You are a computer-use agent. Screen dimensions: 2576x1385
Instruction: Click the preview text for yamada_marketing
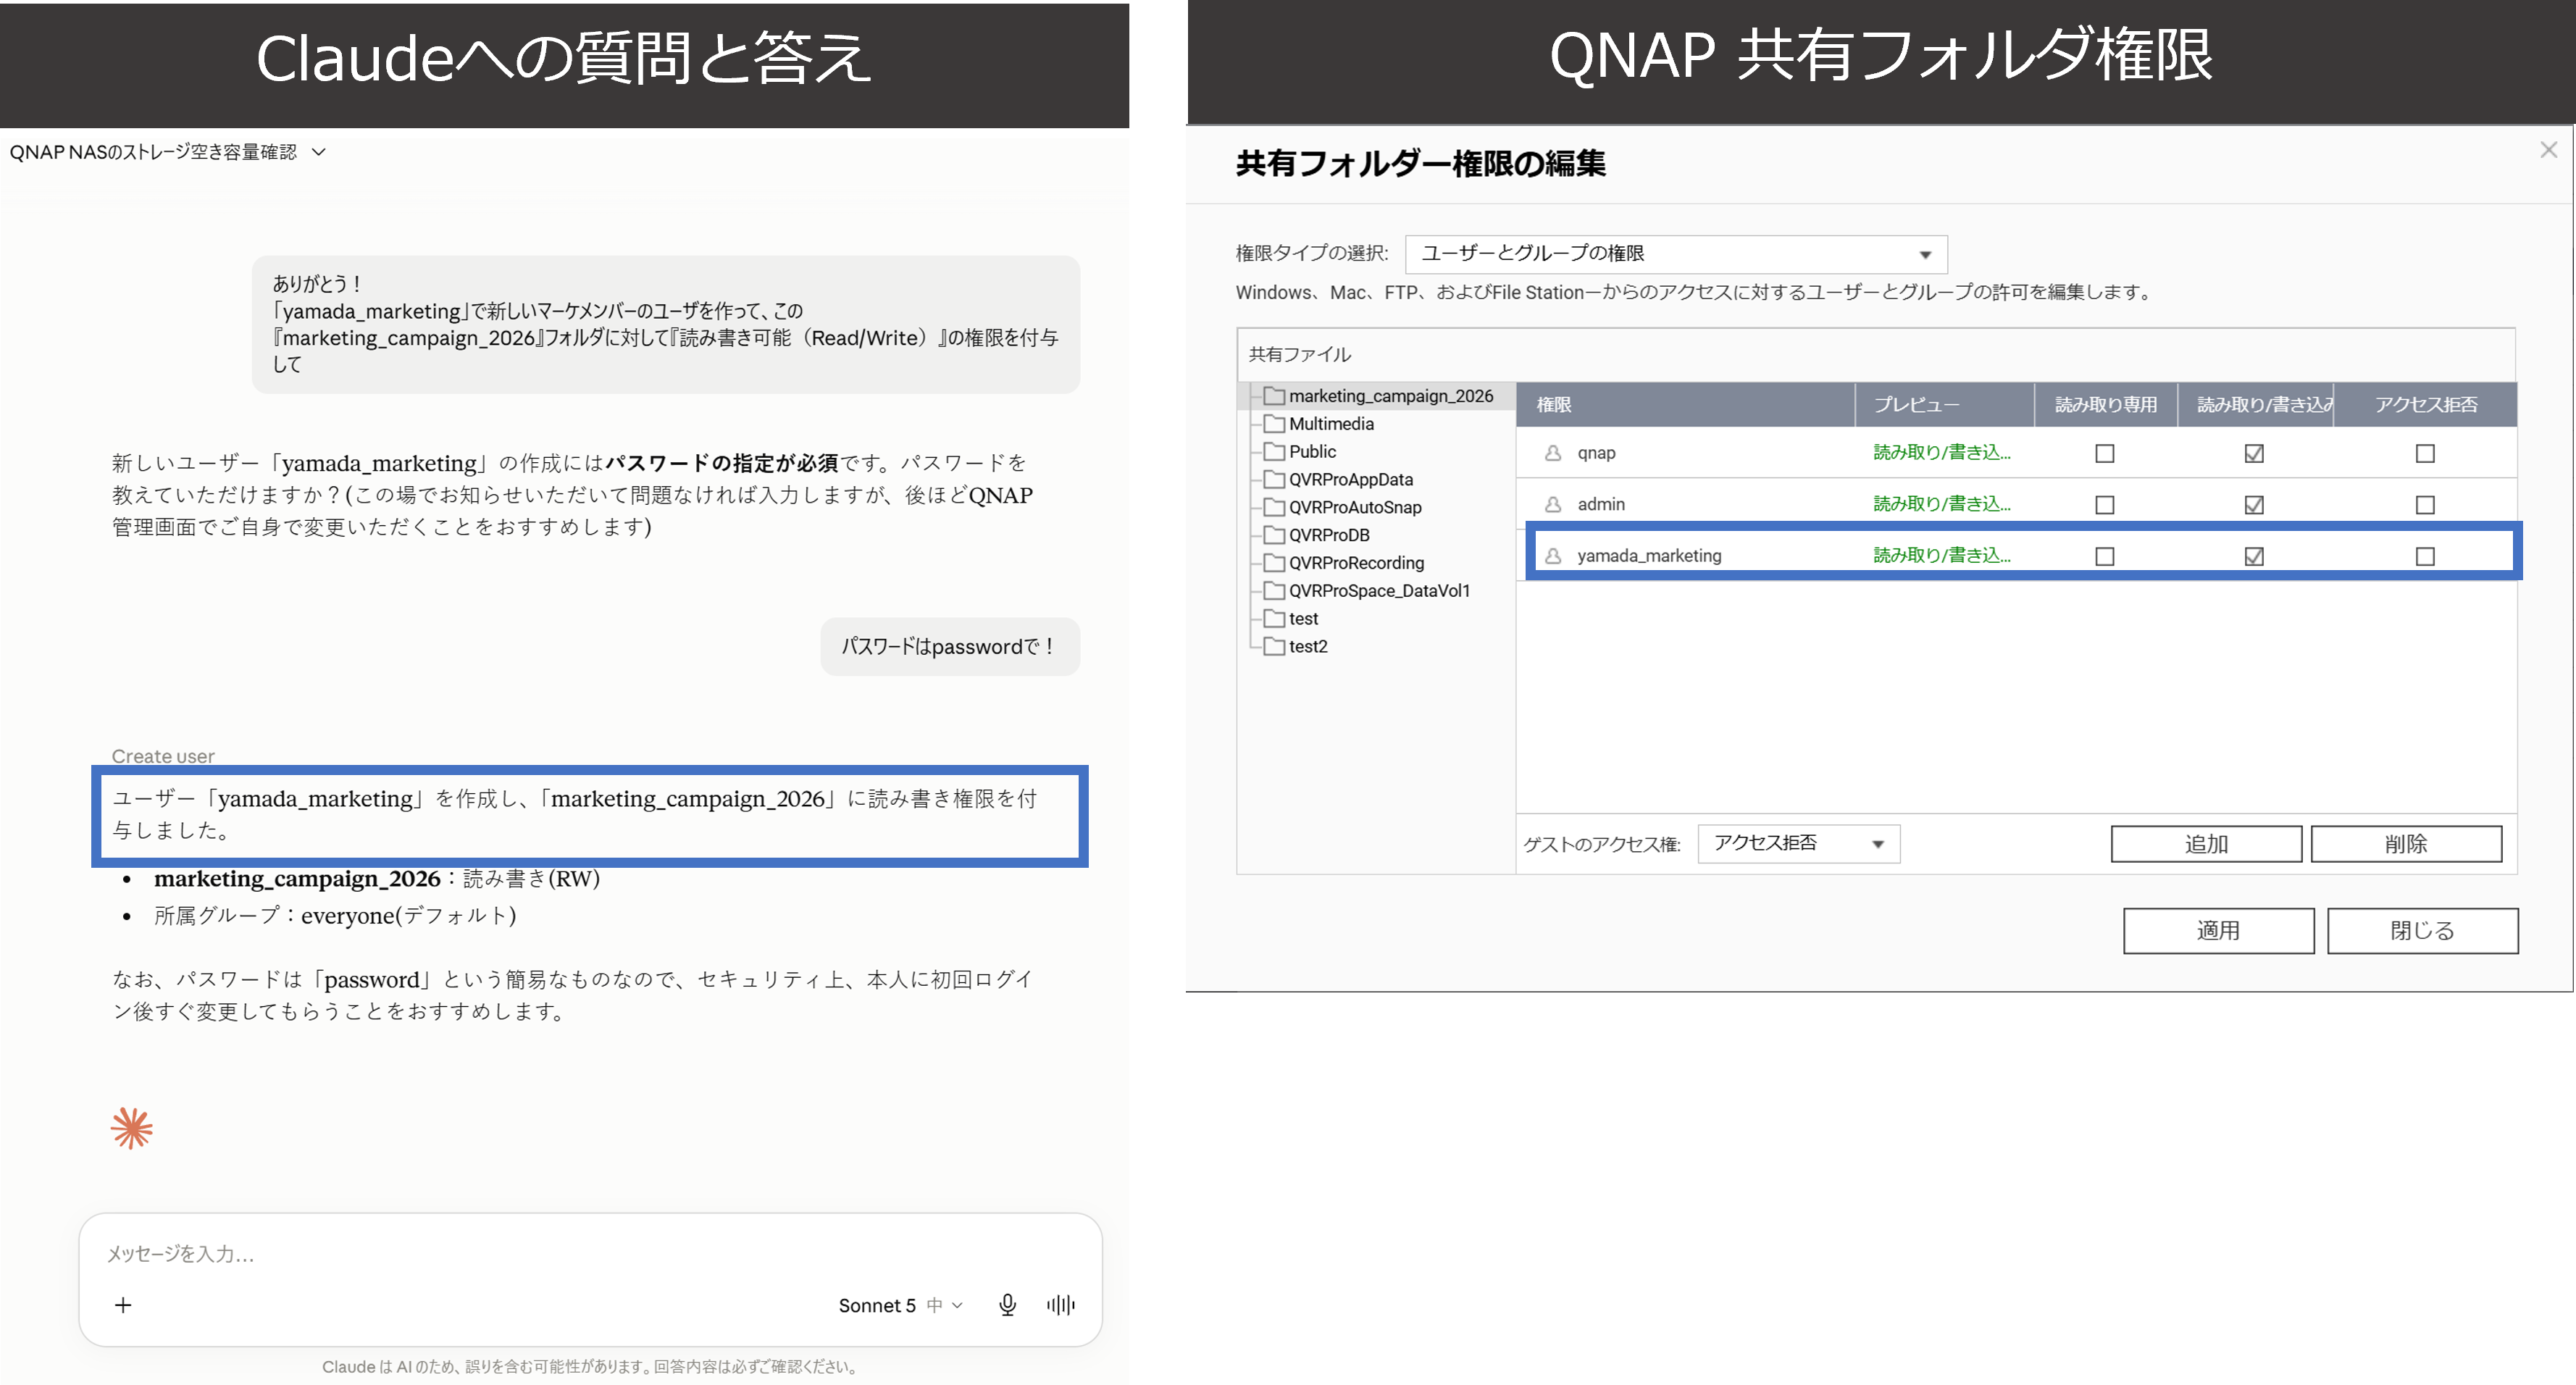coord(1941,555)
